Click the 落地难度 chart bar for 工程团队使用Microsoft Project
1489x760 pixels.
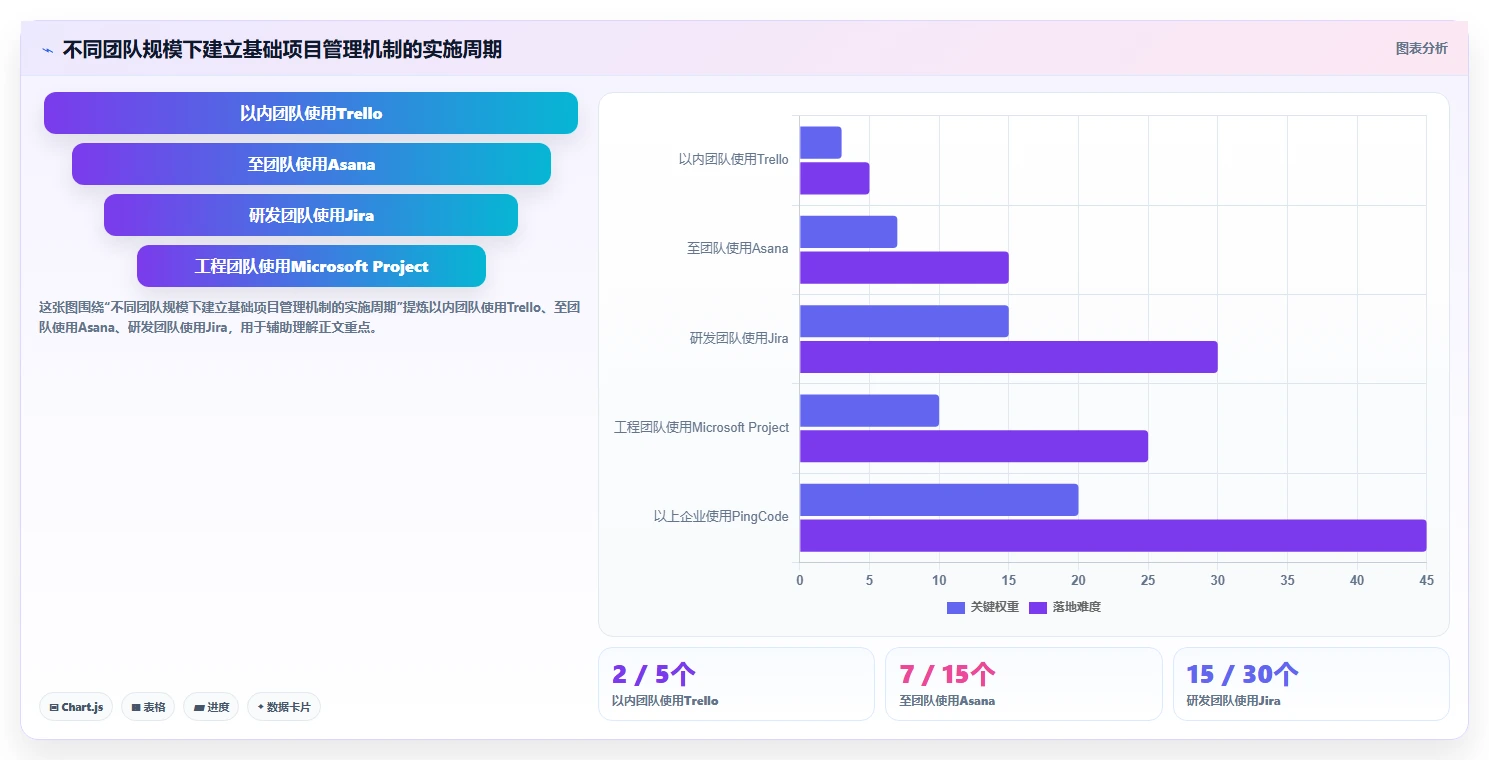point(974,446)
